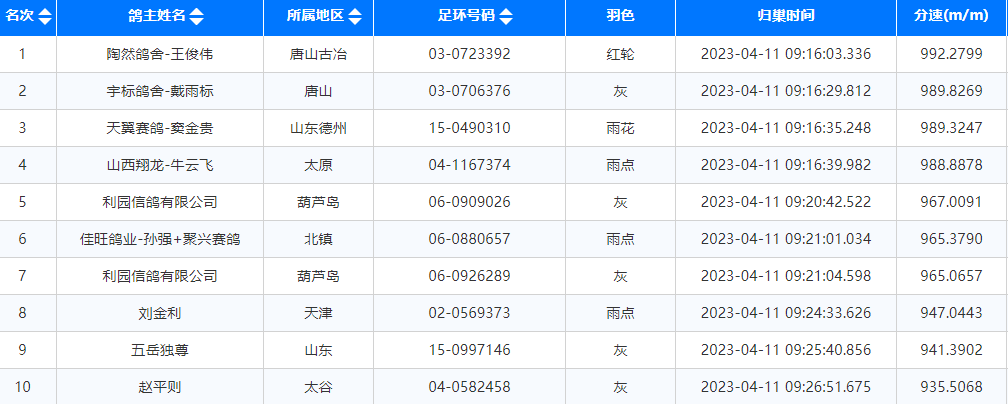Image resolution: width=1008 pixels, height=404 pixels.
Task: Click ring number 06-0909026
Action: click(469, 202)
